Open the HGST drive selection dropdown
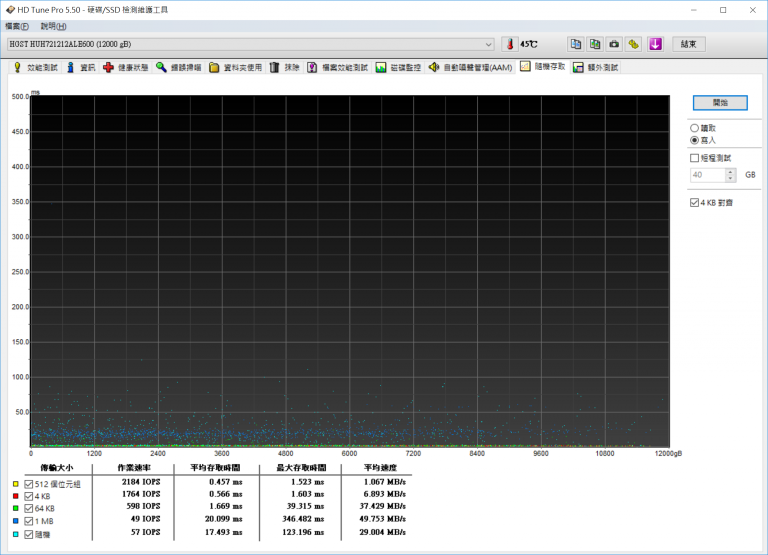768x555 pixels. [250, 44]
